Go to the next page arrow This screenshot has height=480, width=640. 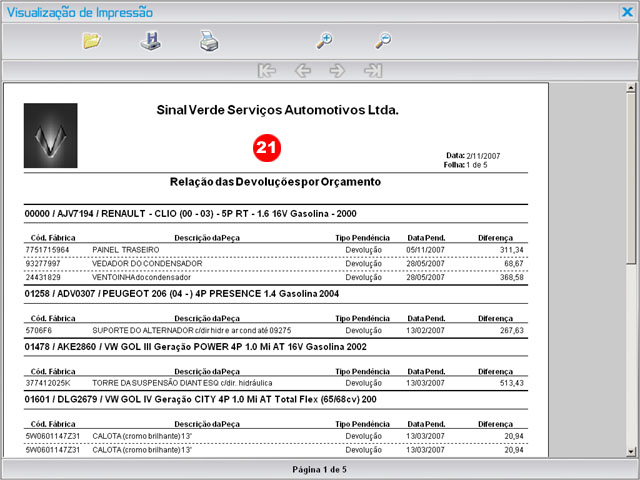(x=338, y=71)
